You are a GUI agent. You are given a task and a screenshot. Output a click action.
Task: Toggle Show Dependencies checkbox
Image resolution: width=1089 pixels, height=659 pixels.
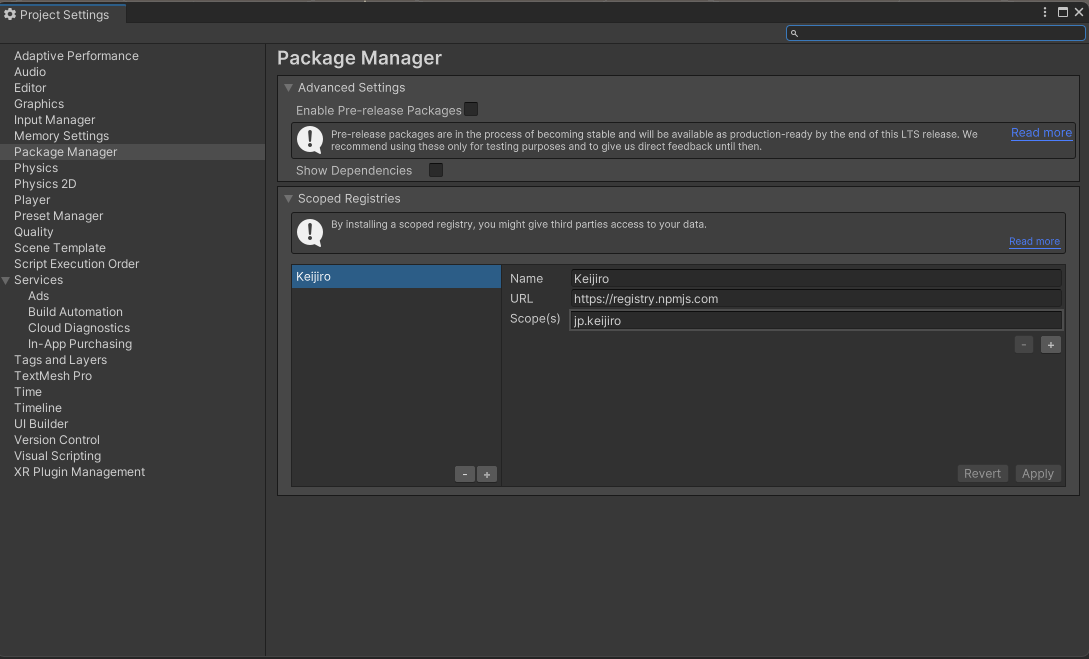pos(435,170)
